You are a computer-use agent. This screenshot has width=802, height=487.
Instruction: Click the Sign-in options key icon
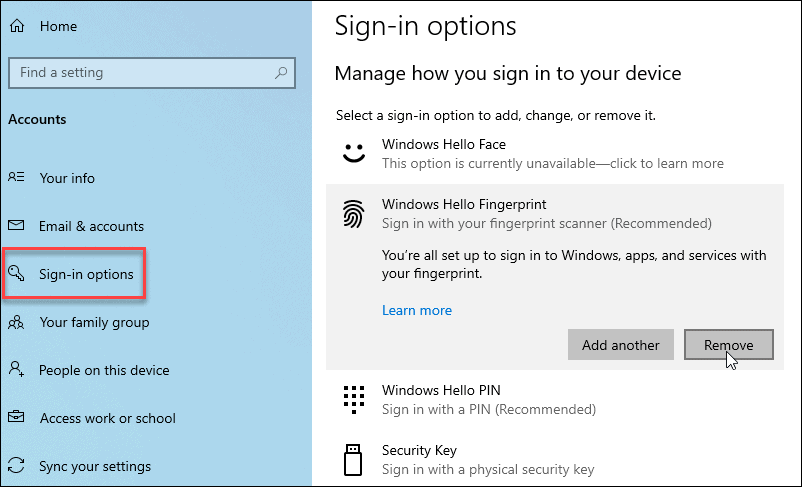click(17, 274)
